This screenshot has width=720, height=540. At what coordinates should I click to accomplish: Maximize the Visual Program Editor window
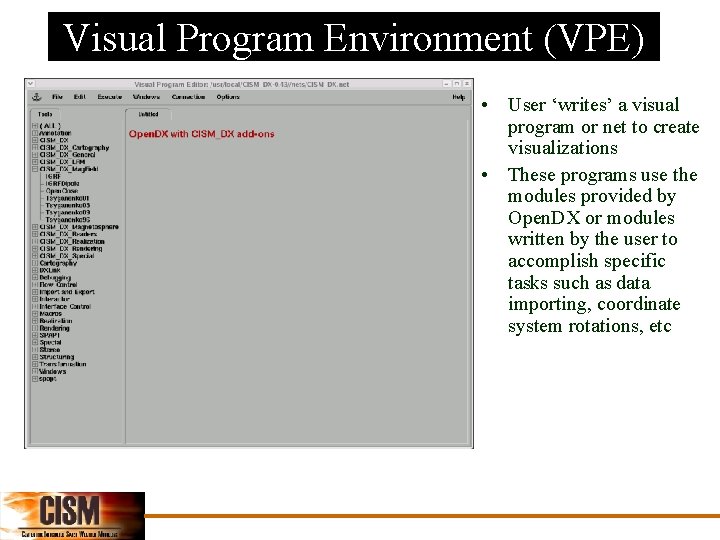point(456,84)
